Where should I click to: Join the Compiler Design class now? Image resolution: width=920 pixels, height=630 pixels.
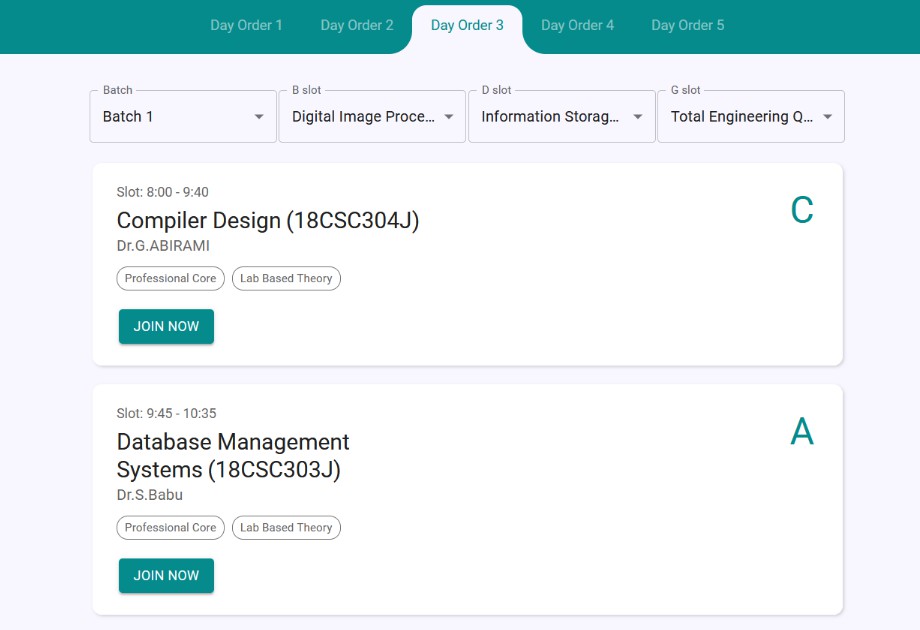166,326
